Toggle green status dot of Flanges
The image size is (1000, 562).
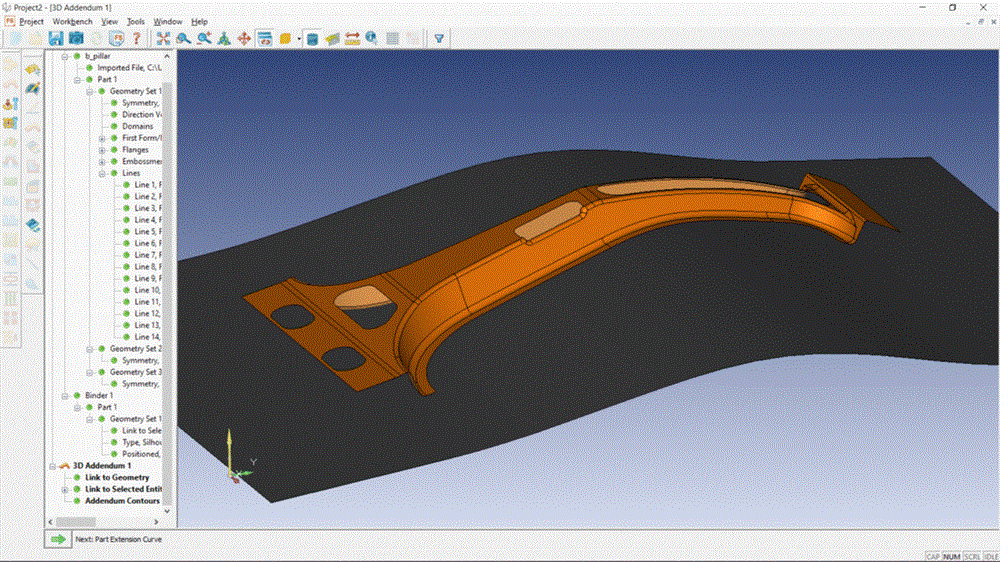click(114, 150)
